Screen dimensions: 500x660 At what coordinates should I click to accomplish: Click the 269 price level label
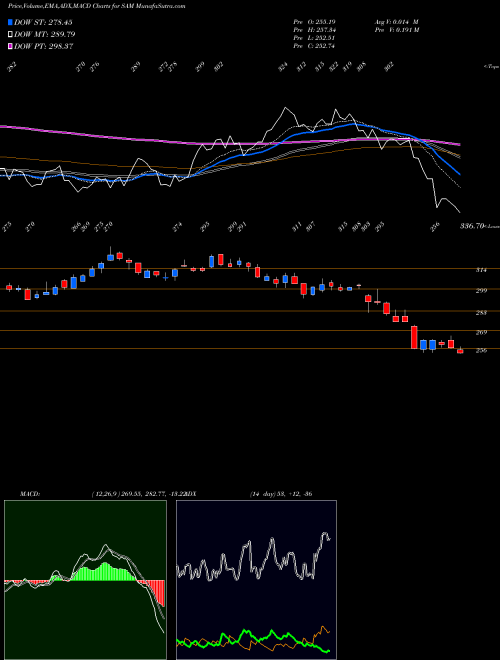pos(481,333)
